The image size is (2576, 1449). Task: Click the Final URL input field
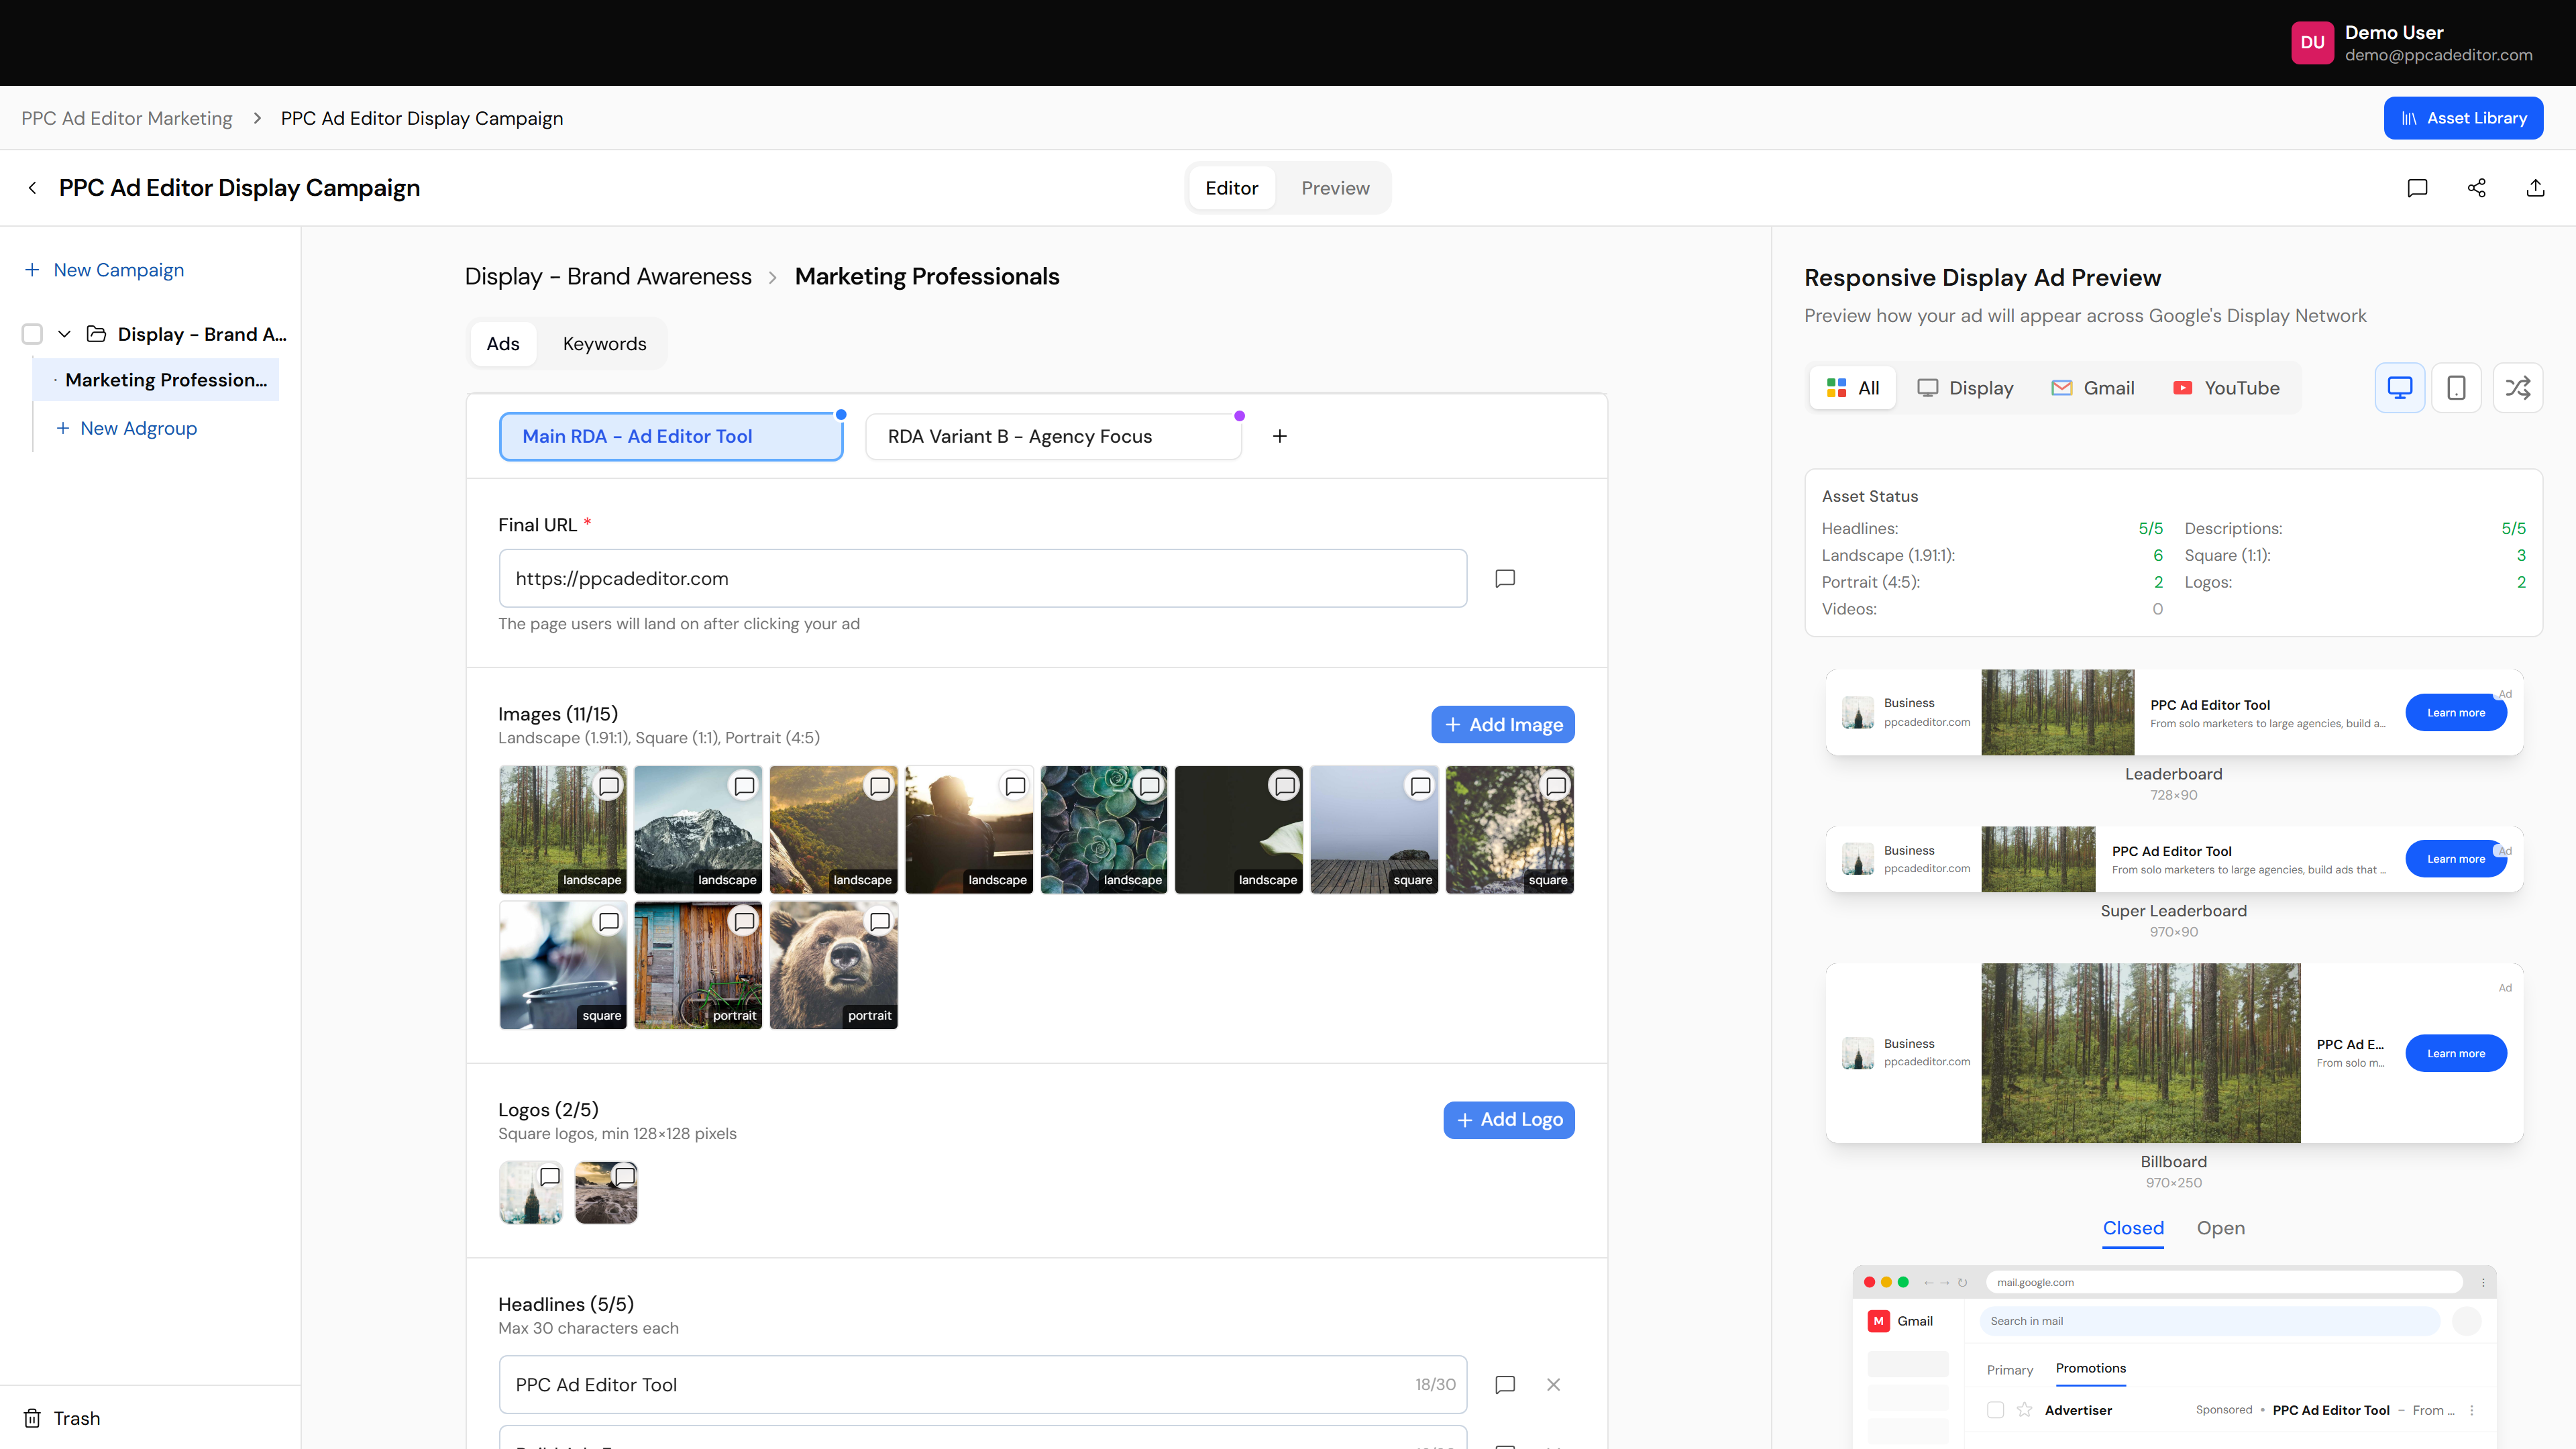click(983, 578)
